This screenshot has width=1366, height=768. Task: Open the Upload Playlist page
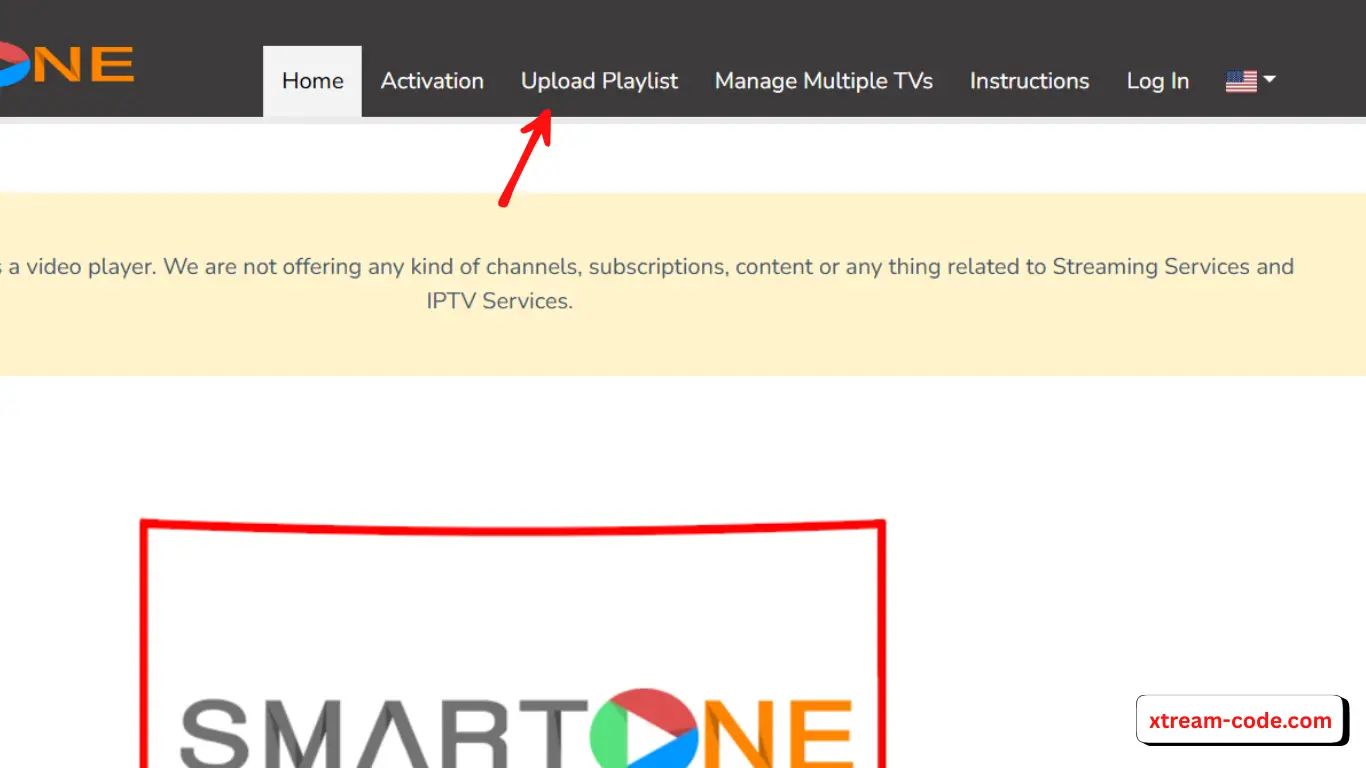[x=599, y=81]
